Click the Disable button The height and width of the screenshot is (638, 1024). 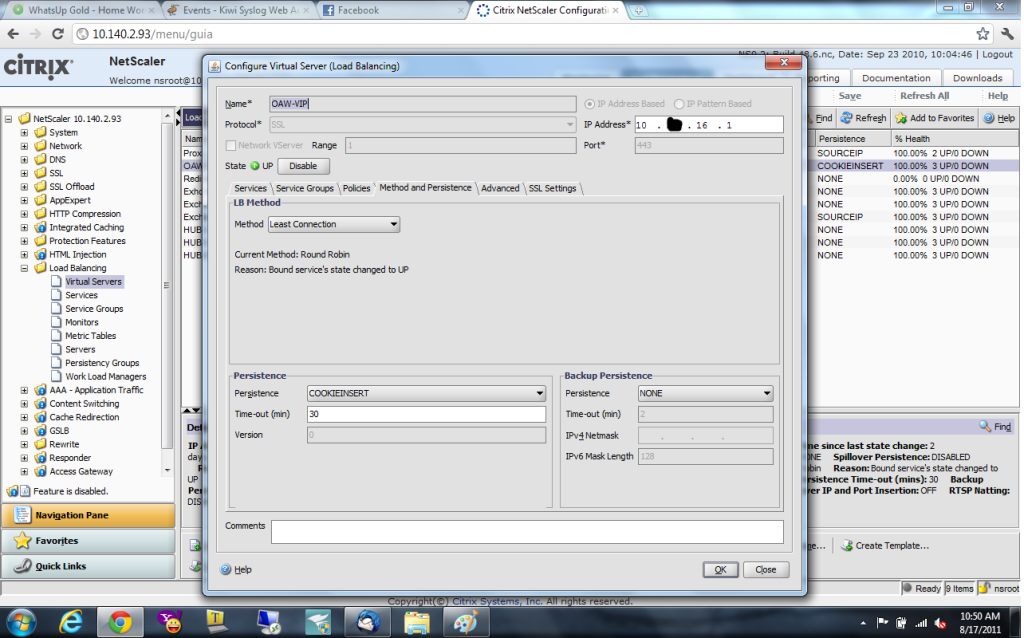pyautogui.click(x=303, y=166)
